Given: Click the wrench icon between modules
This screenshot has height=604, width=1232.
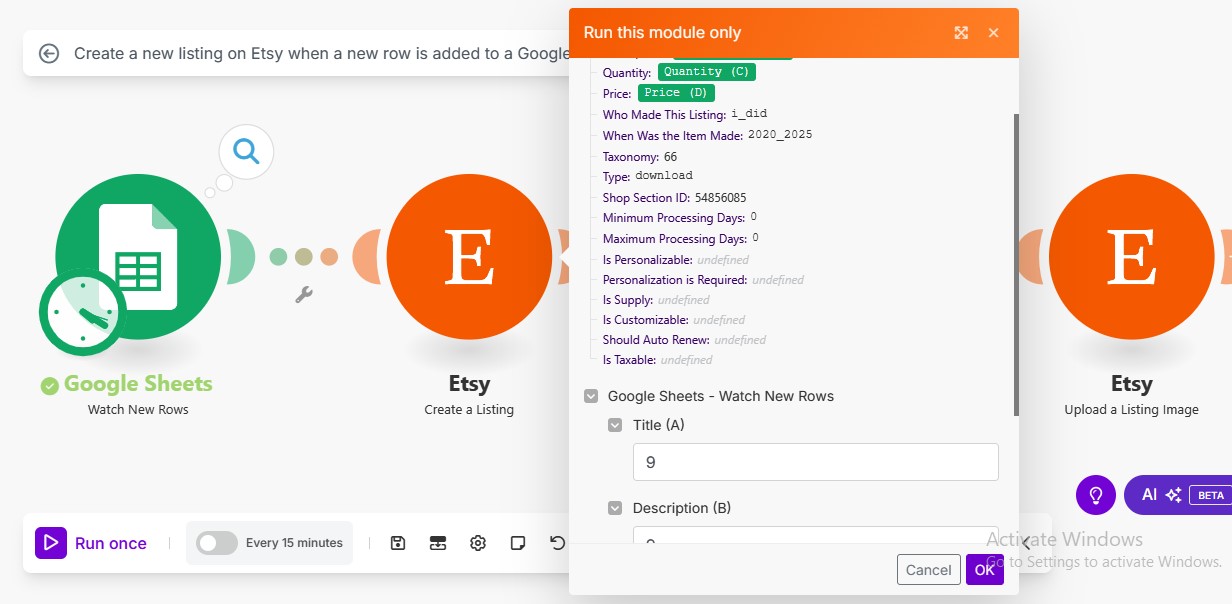Looking at the screenshot, I should (x=305, y=294).
